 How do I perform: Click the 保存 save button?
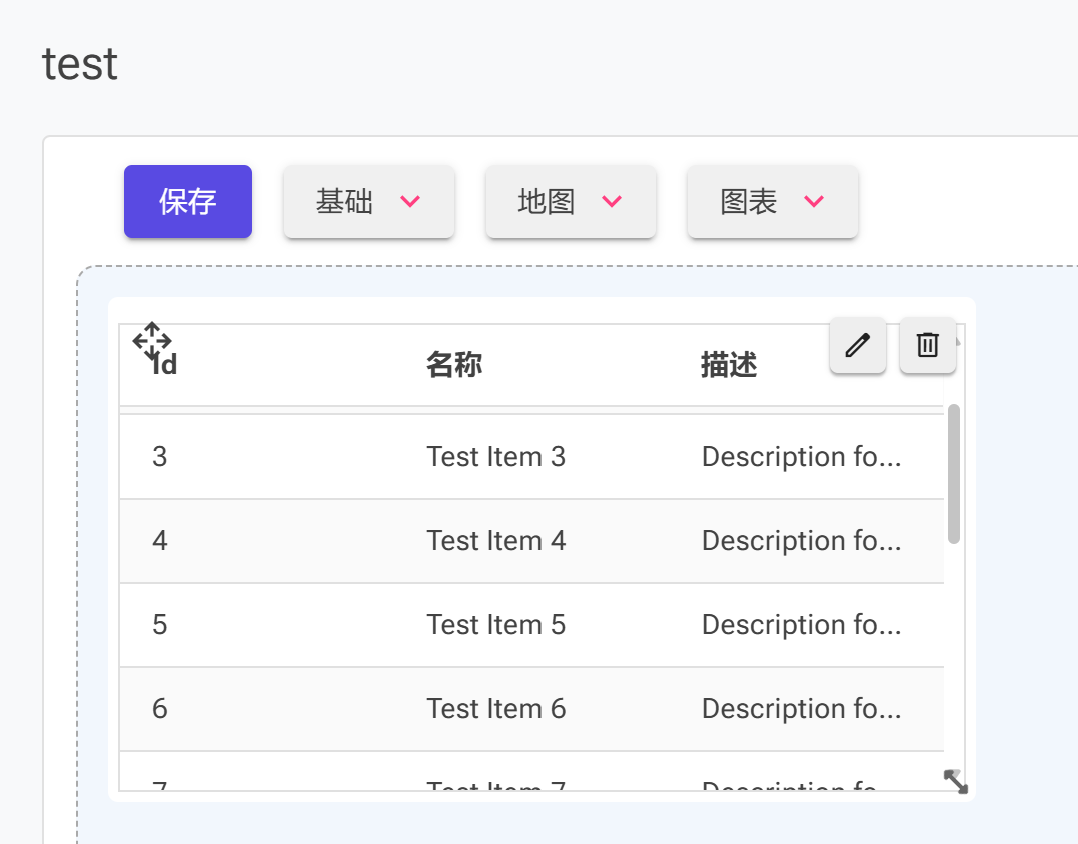188,201
